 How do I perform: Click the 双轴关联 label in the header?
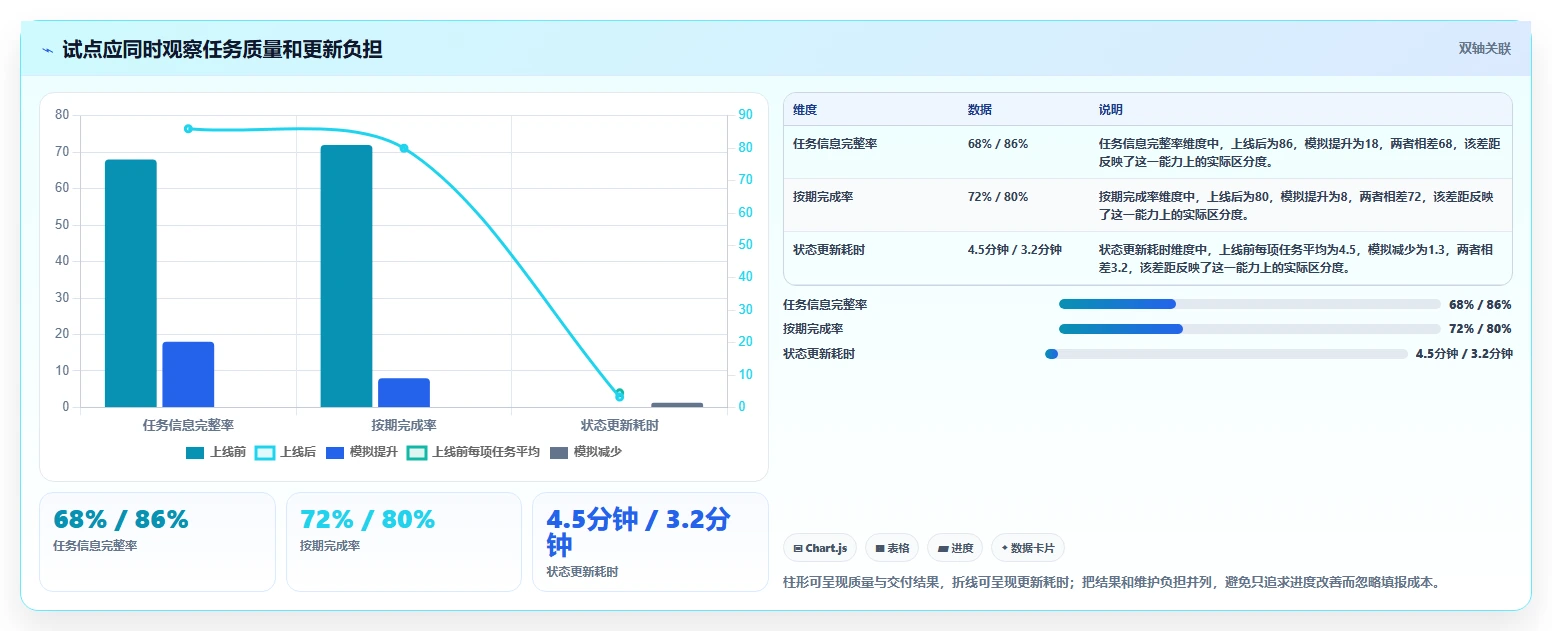tap(1484, 49)
